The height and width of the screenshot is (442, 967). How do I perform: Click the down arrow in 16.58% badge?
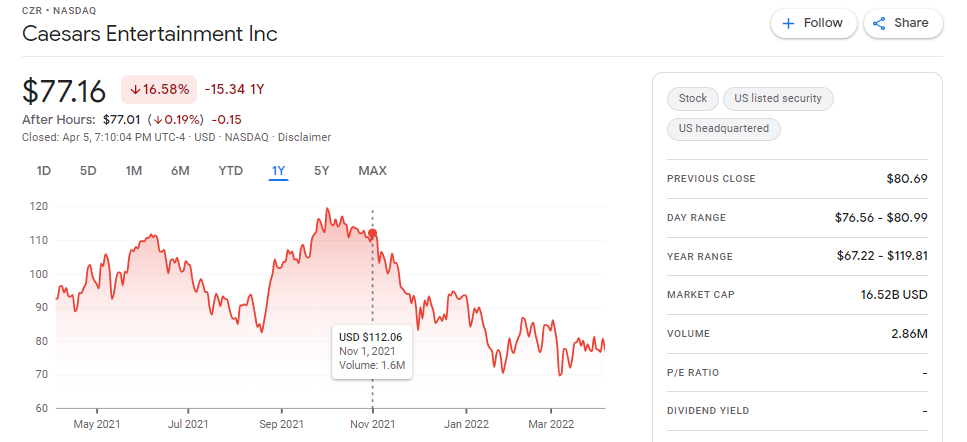(136, 90)
